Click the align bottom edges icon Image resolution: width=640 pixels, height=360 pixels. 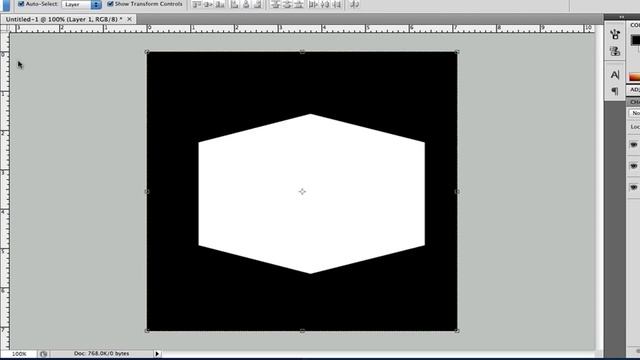[x=220, y=4]
